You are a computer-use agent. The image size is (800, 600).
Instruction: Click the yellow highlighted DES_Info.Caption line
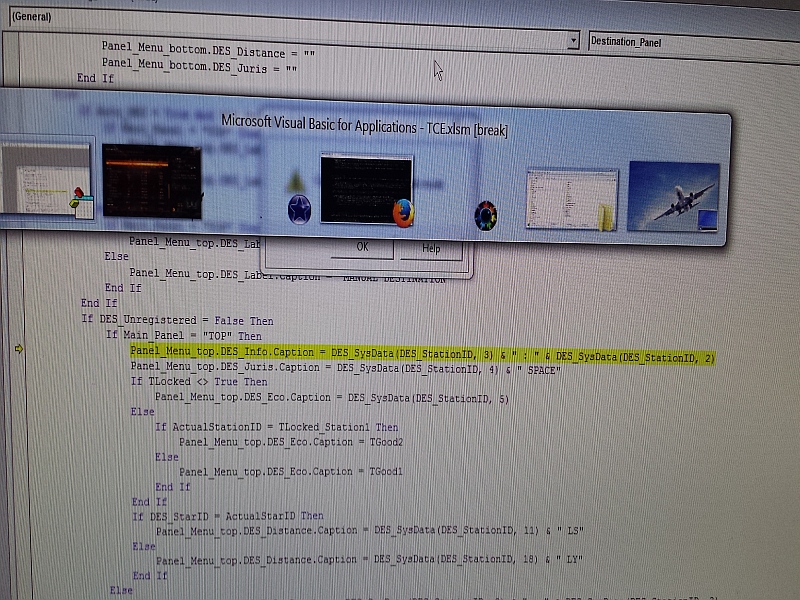(422, 355)
